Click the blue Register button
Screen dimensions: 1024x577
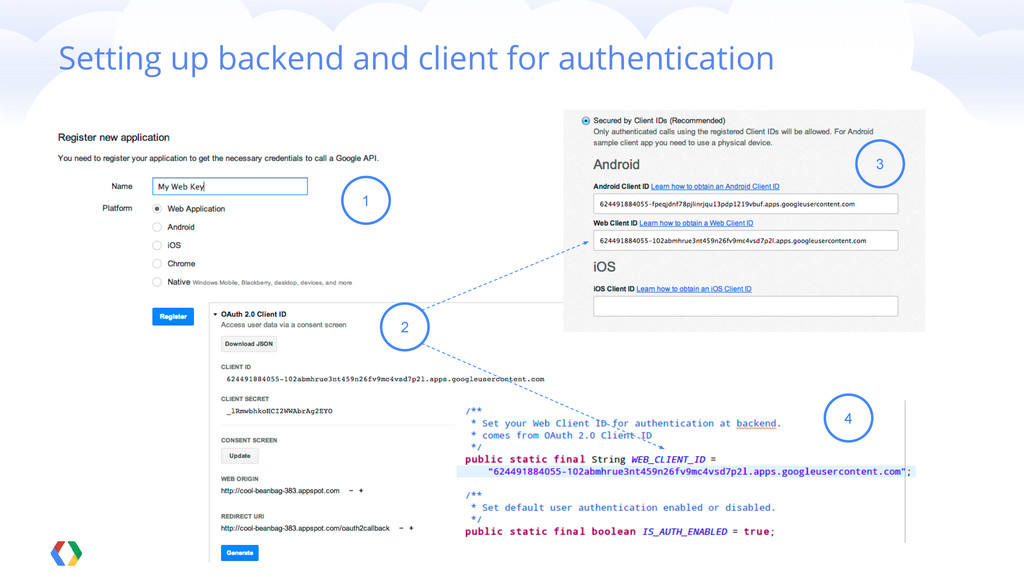173,317
